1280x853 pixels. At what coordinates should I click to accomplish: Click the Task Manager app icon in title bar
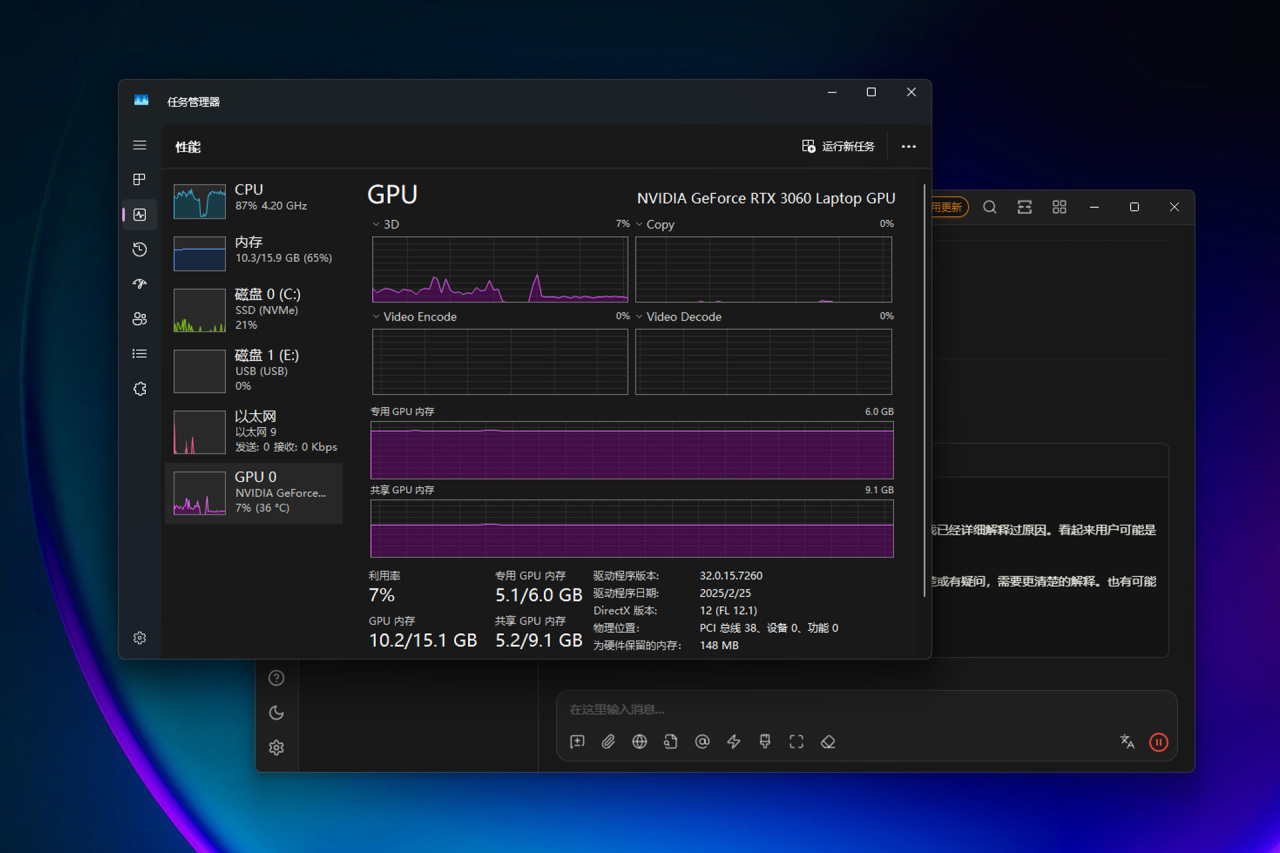(x=141, y=101)
